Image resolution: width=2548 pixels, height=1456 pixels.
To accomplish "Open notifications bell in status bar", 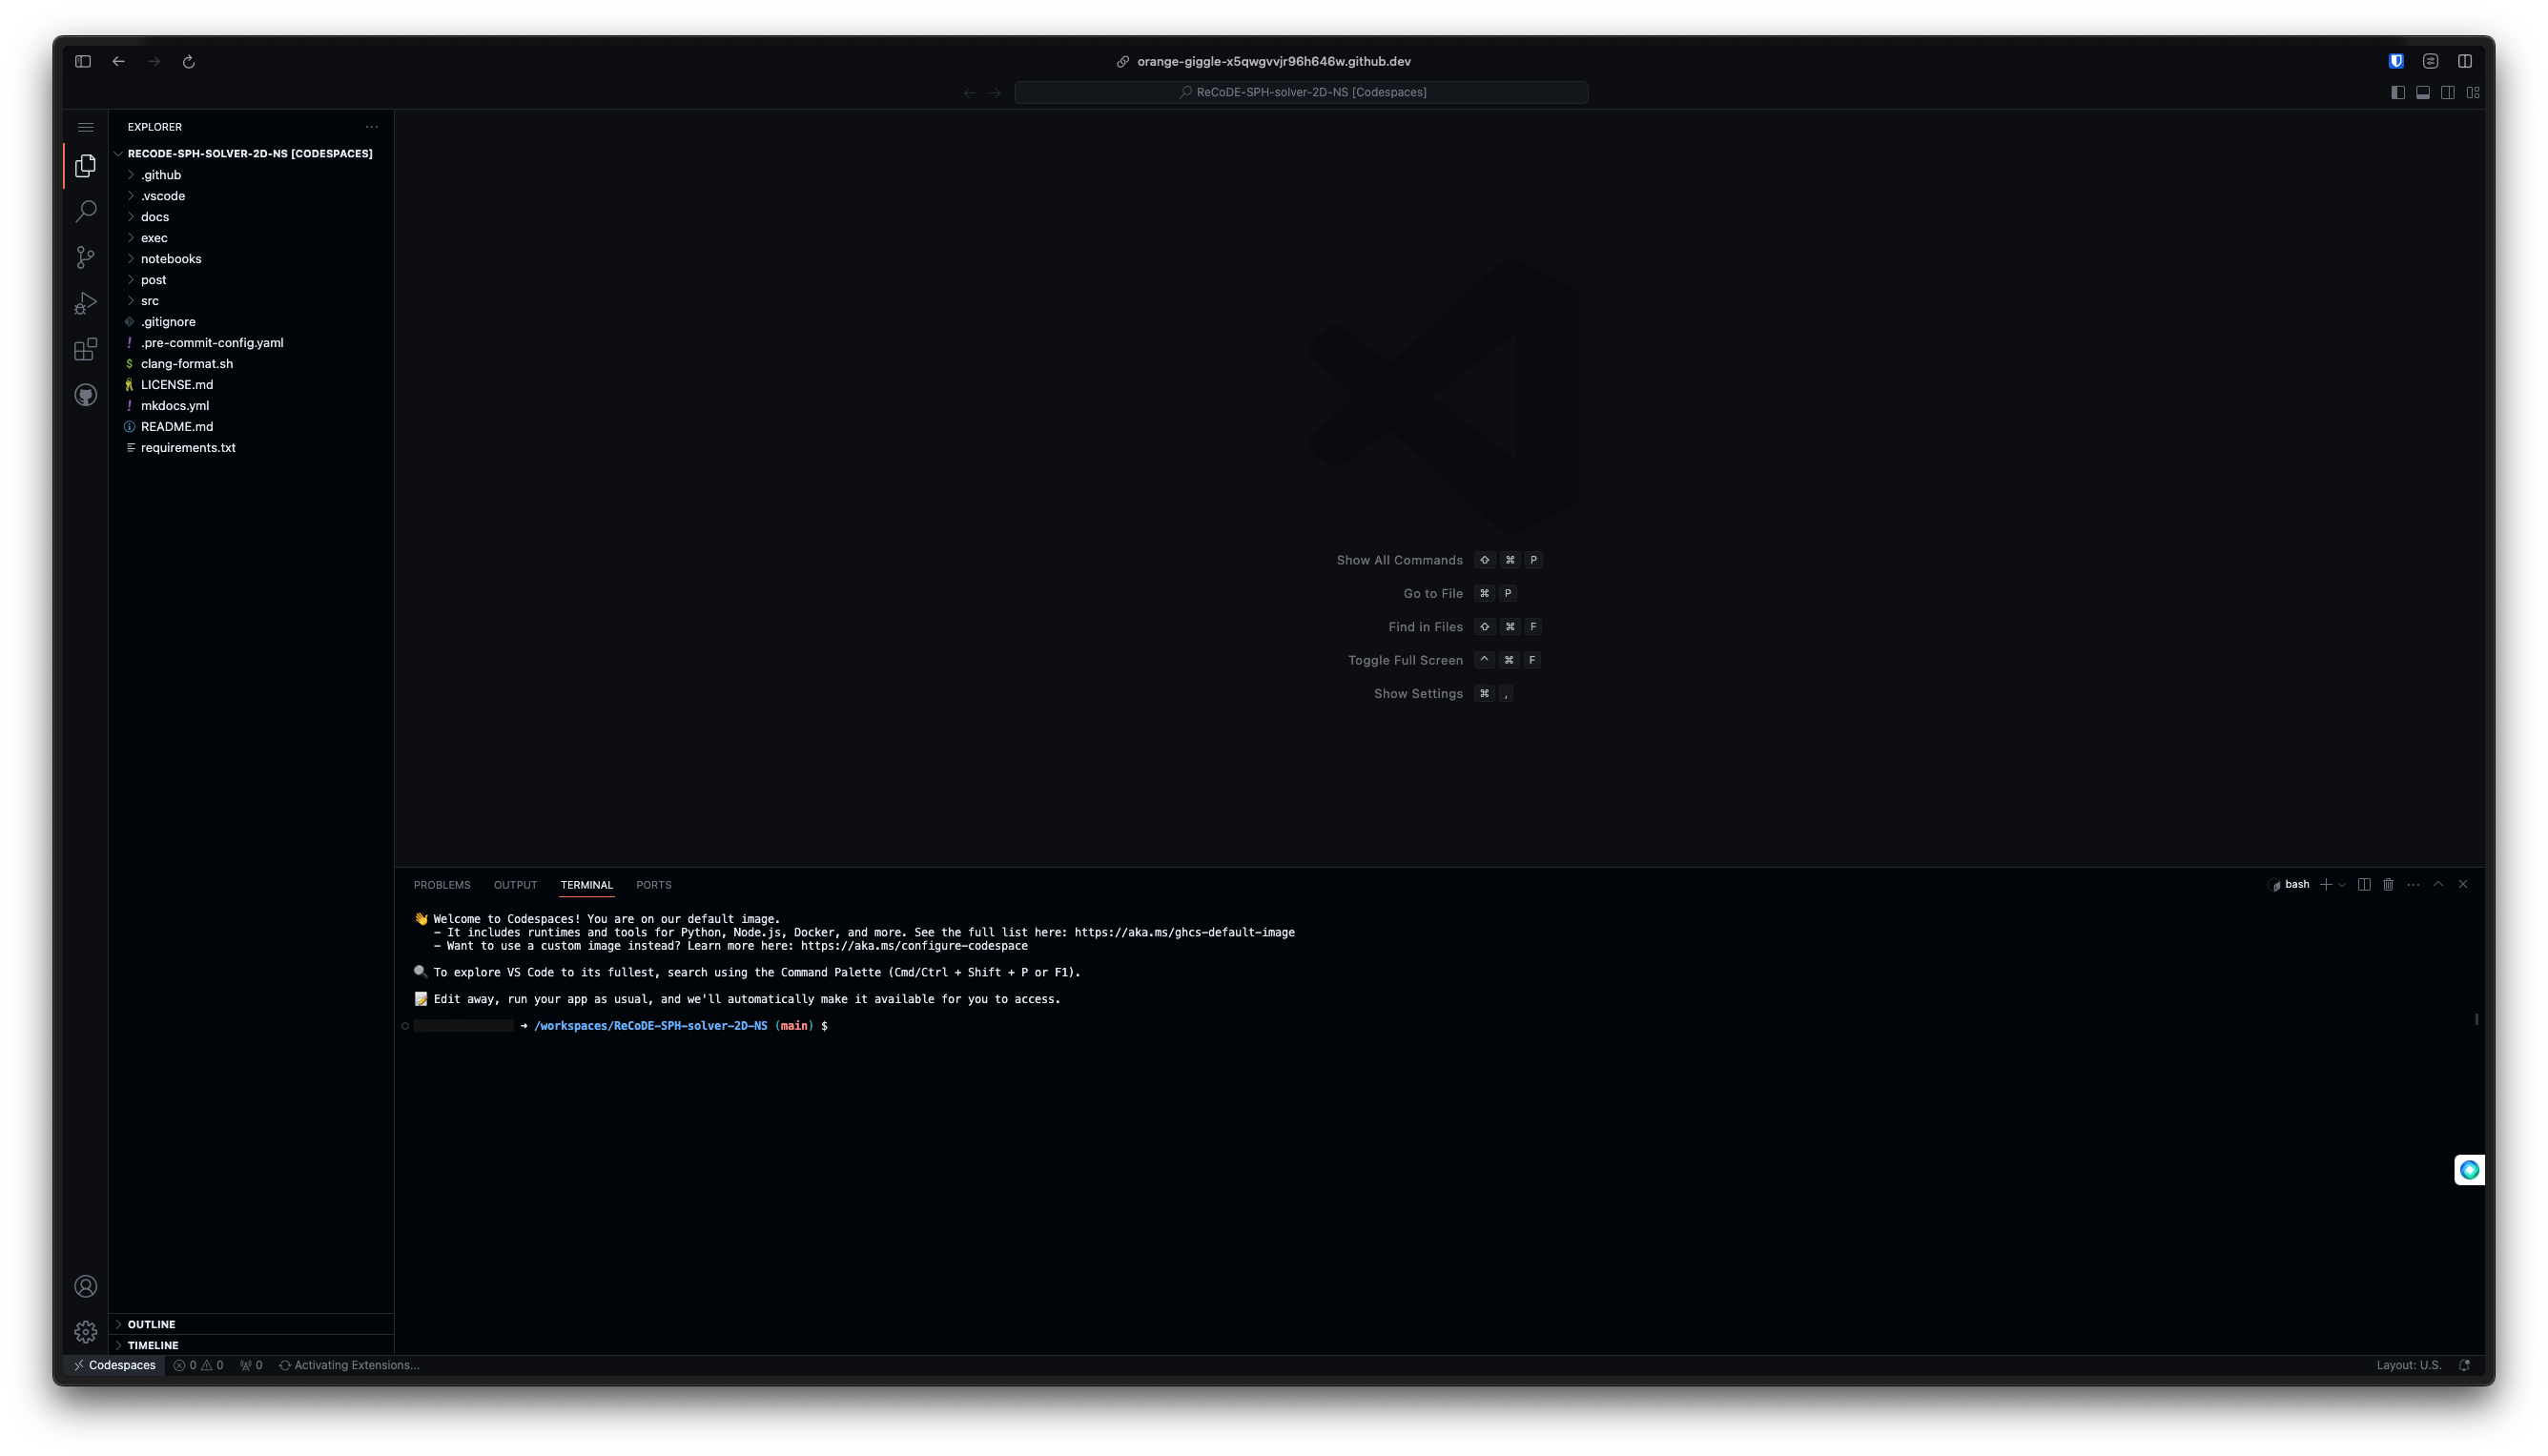I will pyautogui.click(x=2464, y=1366).
